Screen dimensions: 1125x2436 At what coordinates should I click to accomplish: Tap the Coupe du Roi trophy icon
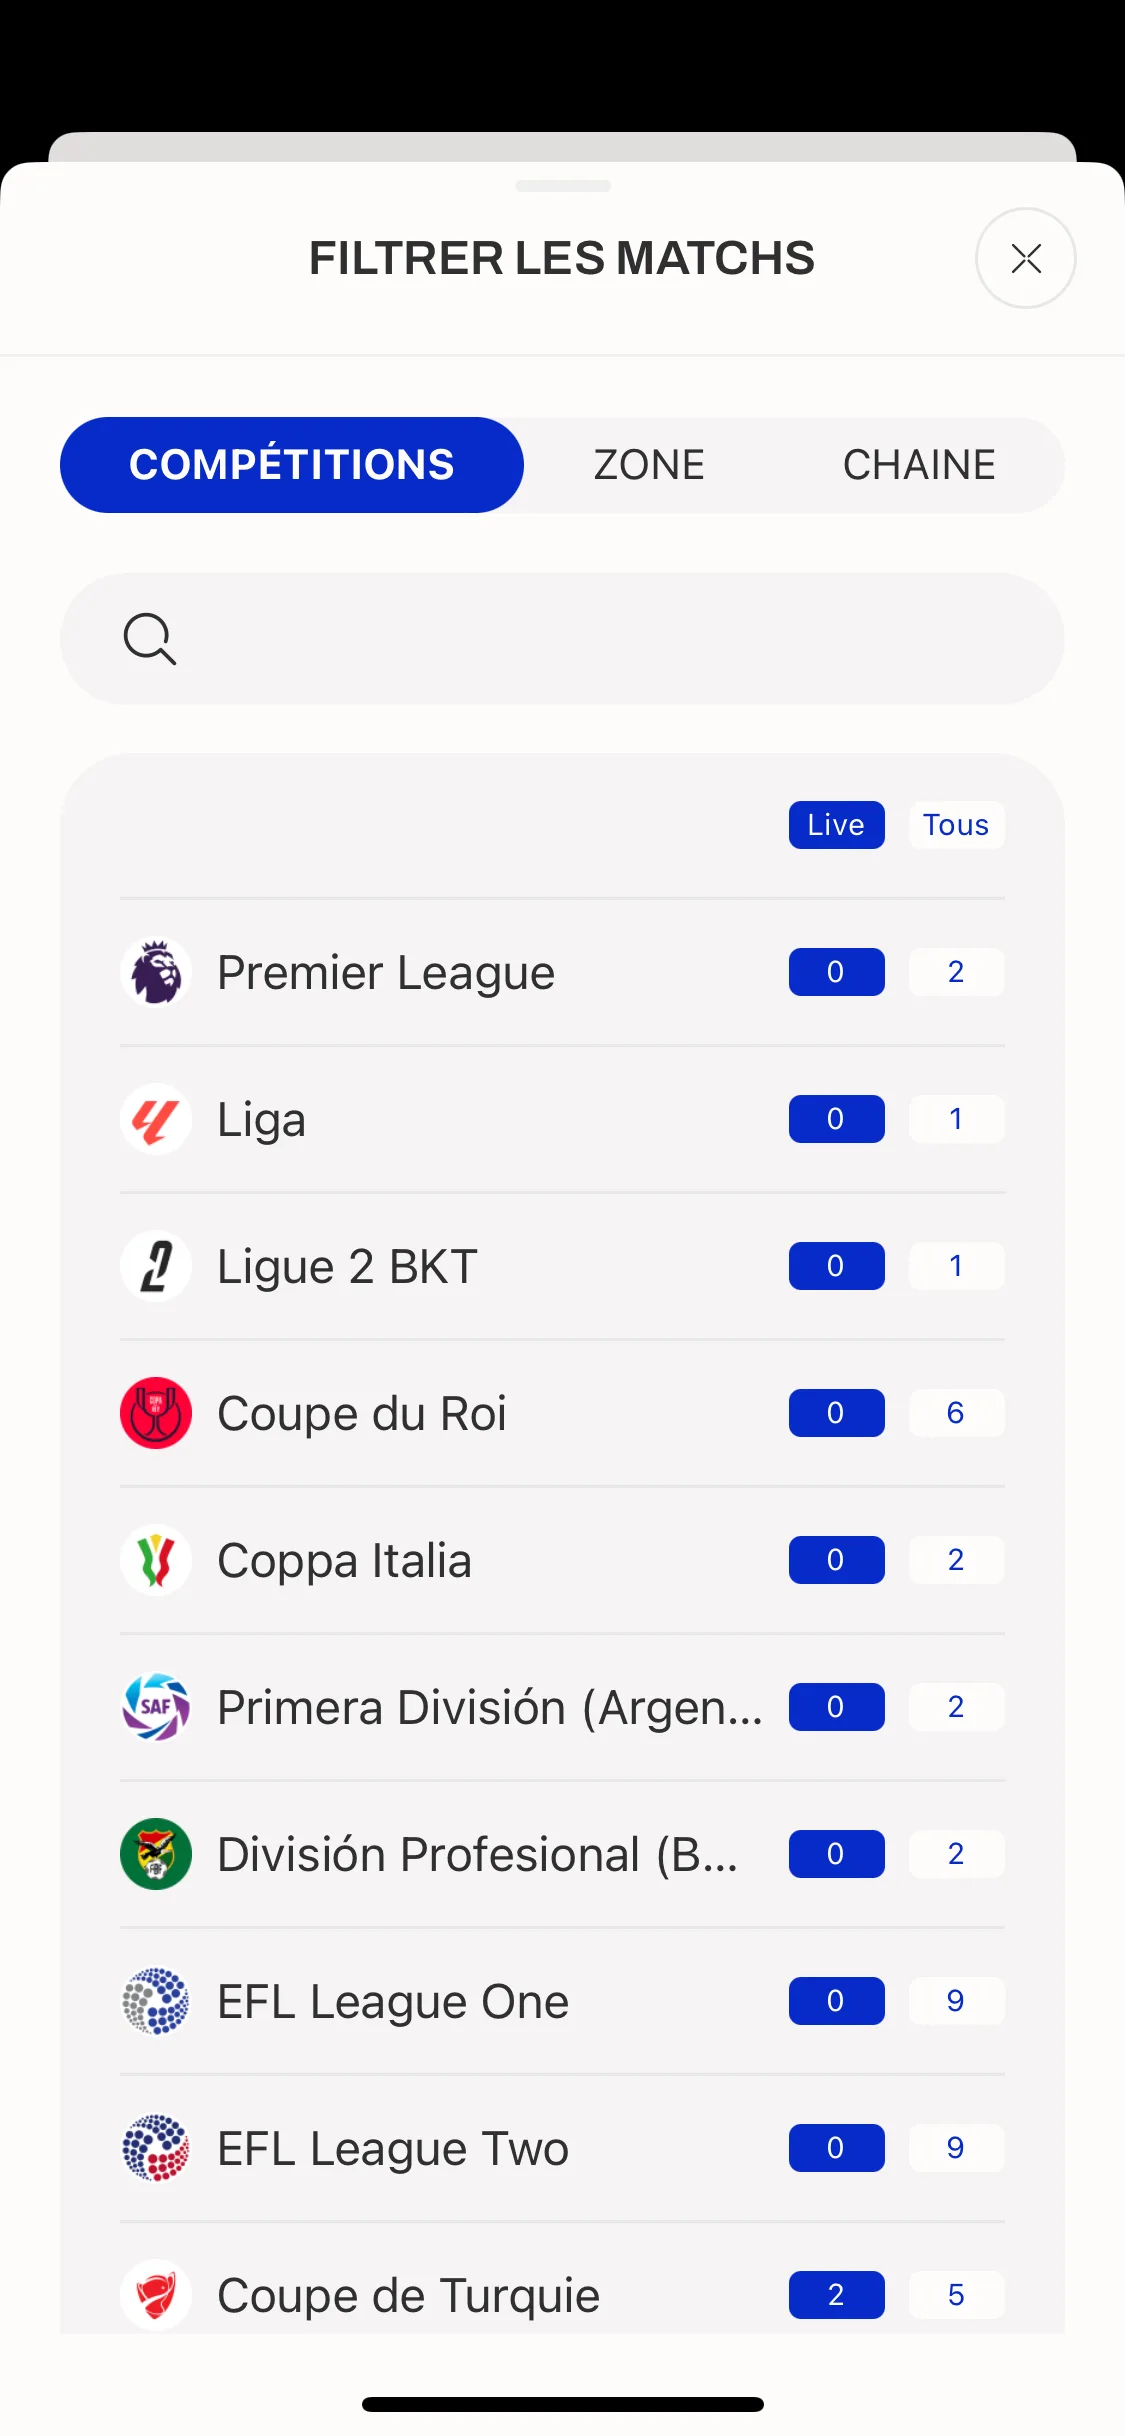tap(156, 1413)
